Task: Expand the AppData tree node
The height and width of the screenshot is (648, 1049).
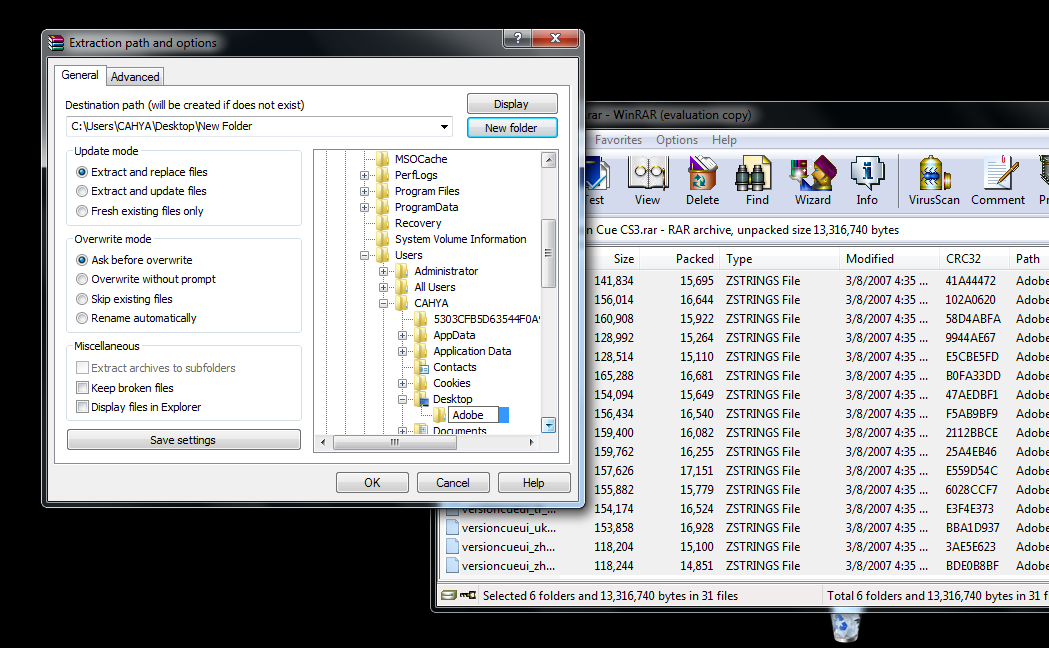Action: click(402, 336)
